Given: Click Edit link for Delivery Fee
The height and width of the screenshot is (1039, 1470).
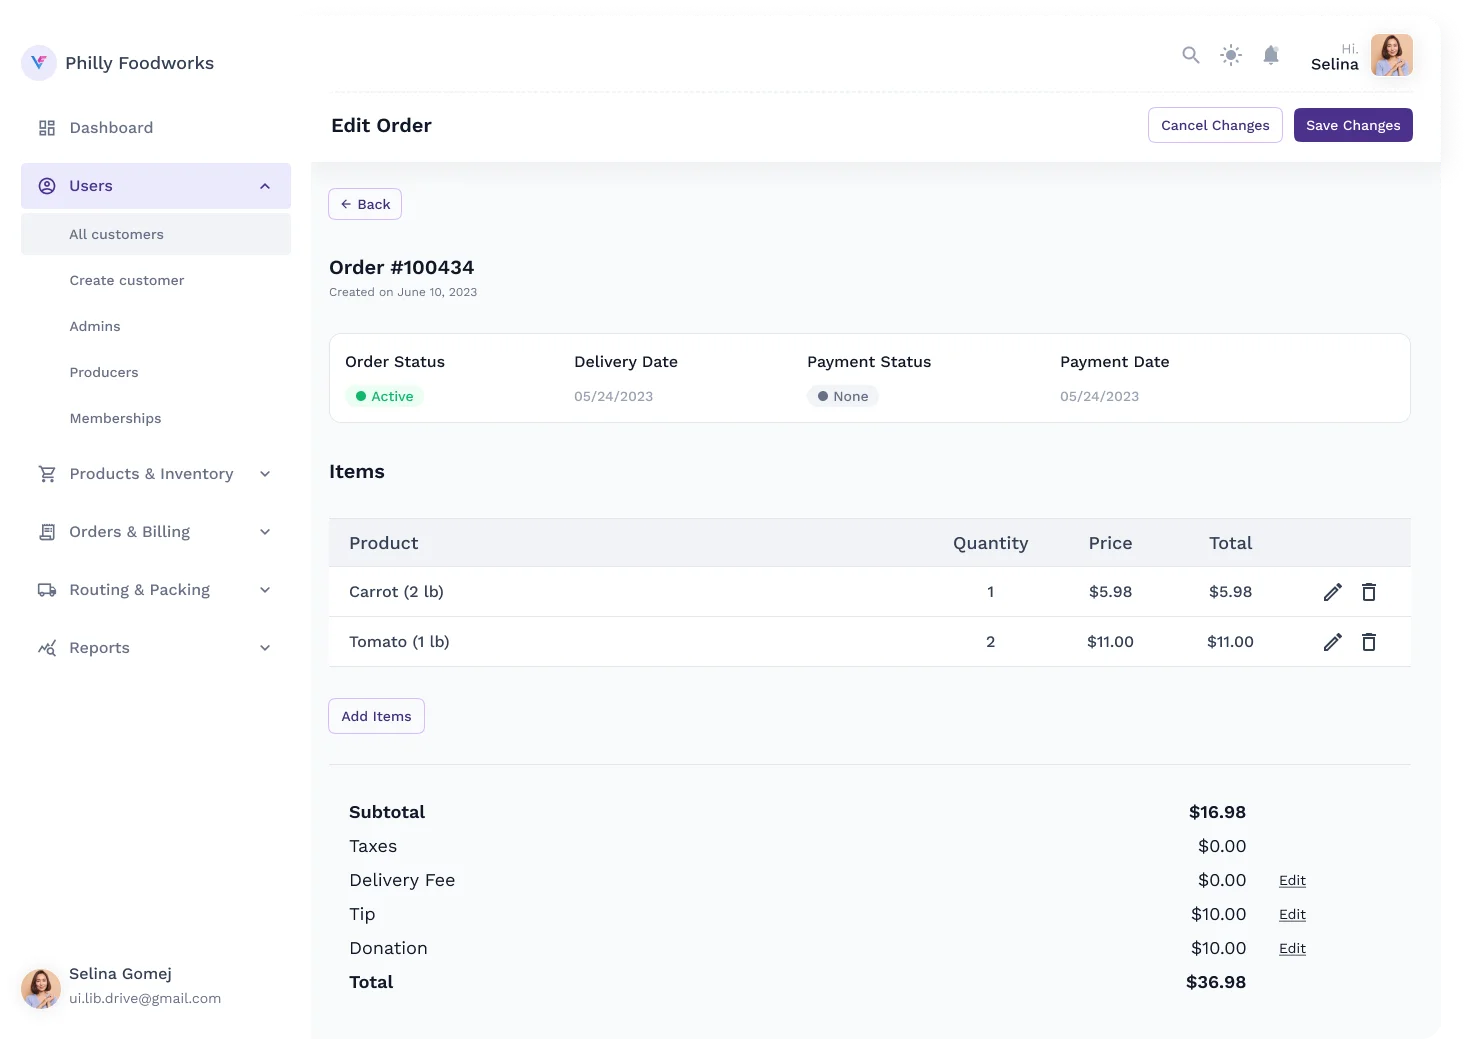Looking at the screenshot, I should click(x=1292, y=880).
